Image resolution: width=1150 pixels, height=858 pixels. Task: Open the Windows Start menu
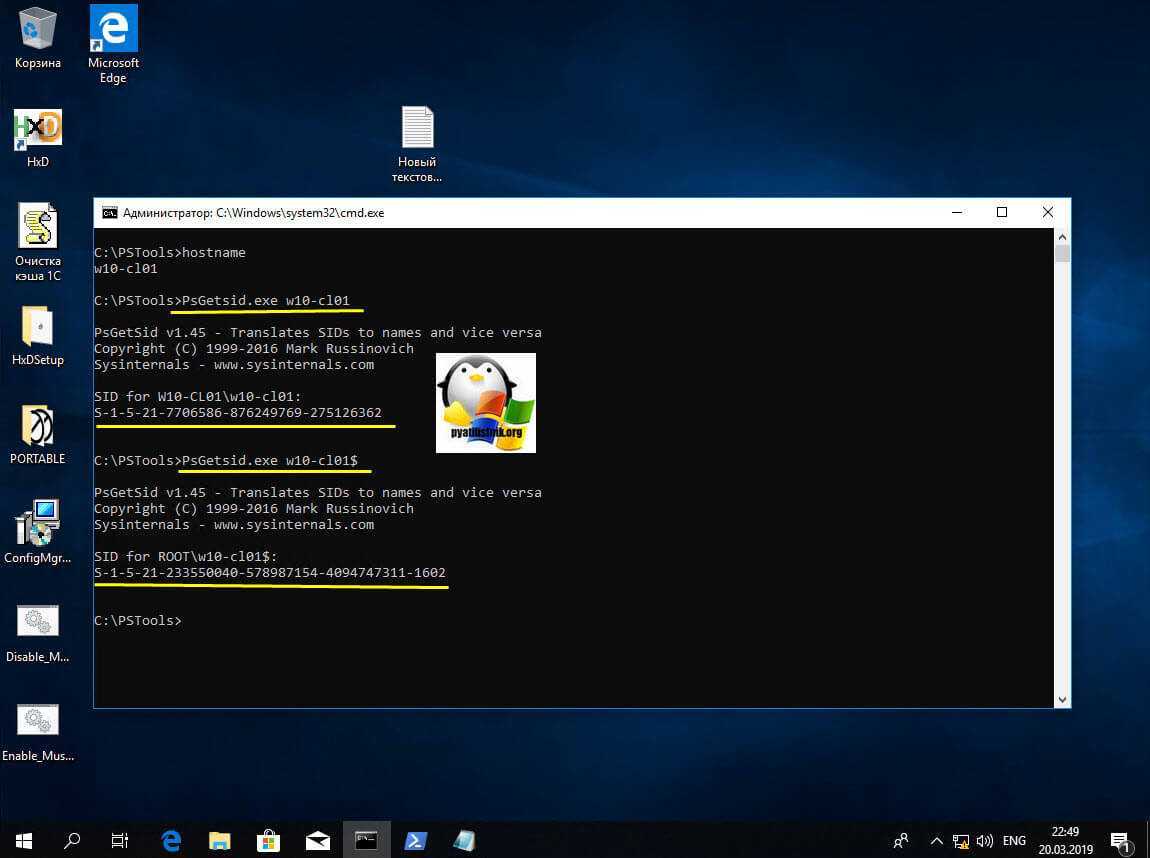pos(24,840)
